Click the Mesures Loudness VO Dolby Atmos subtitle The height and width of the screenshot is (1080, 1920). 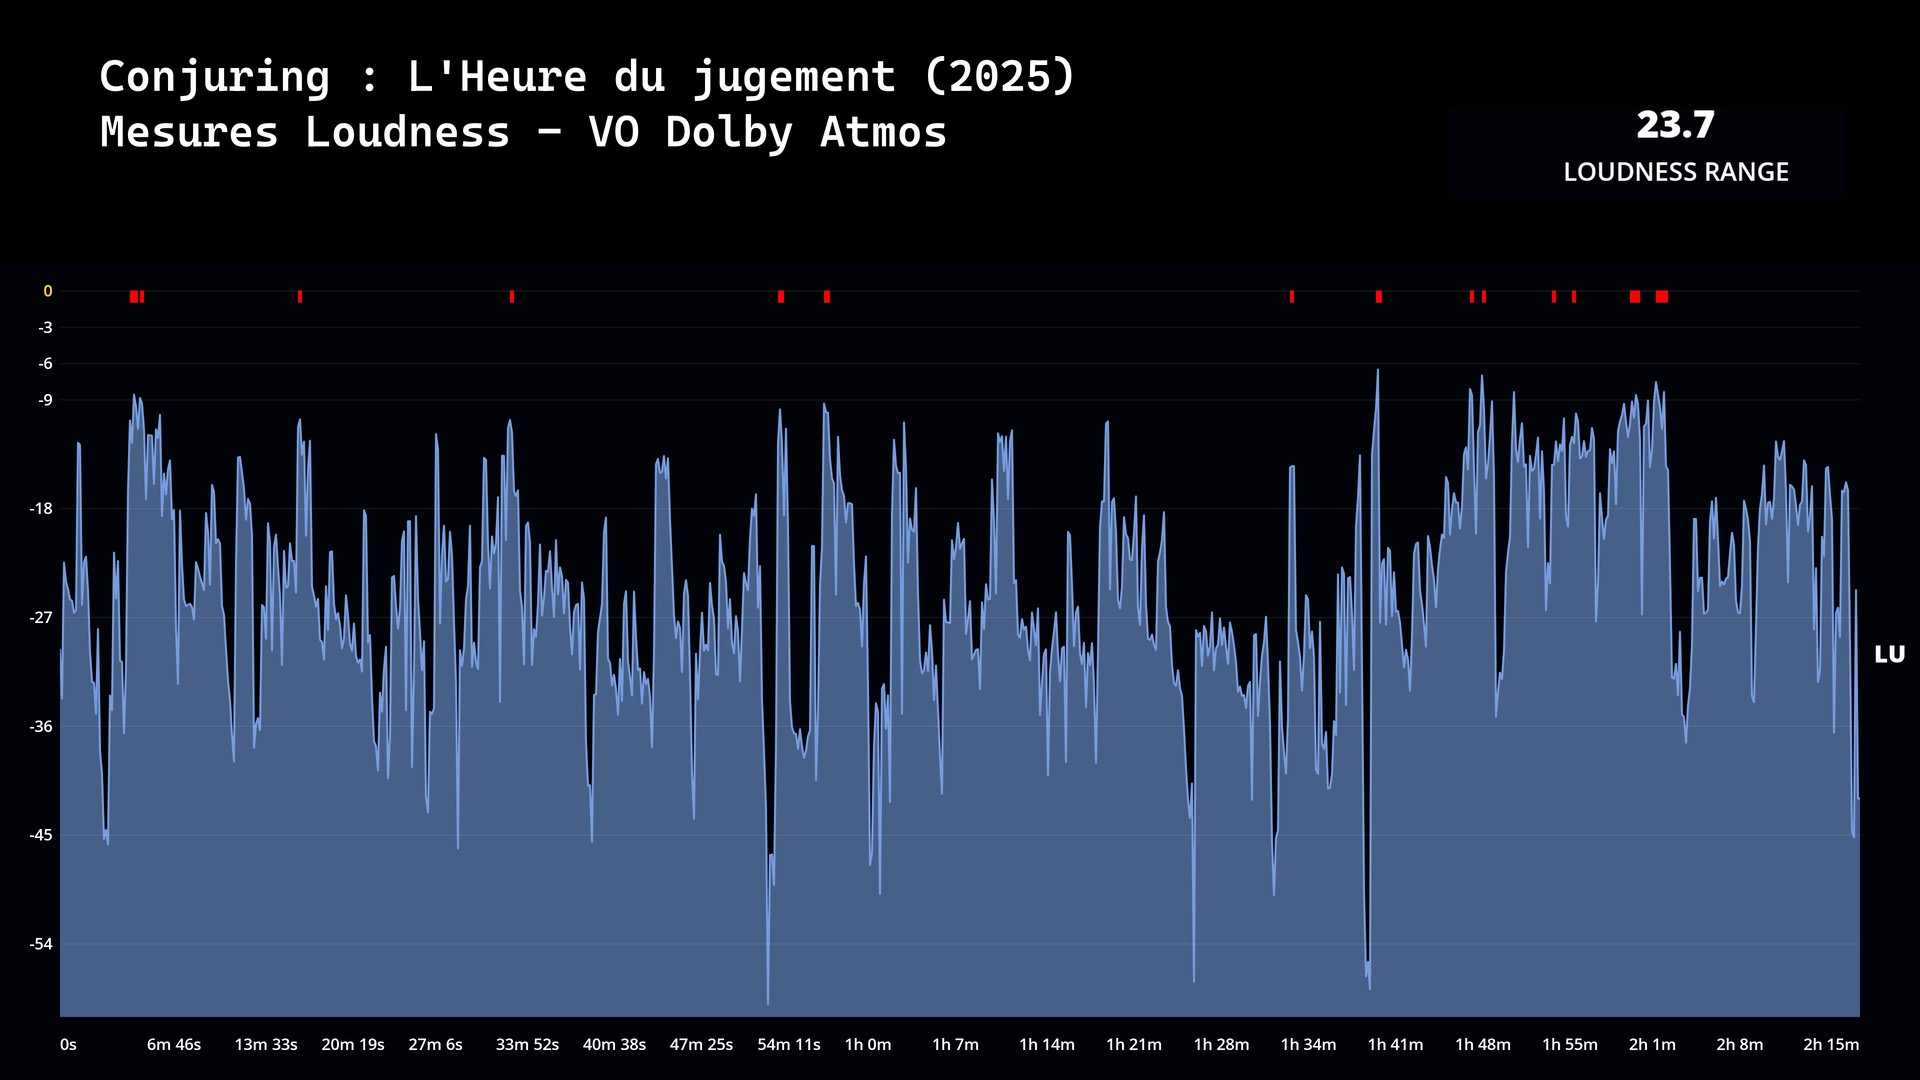(x=523, y=133)
